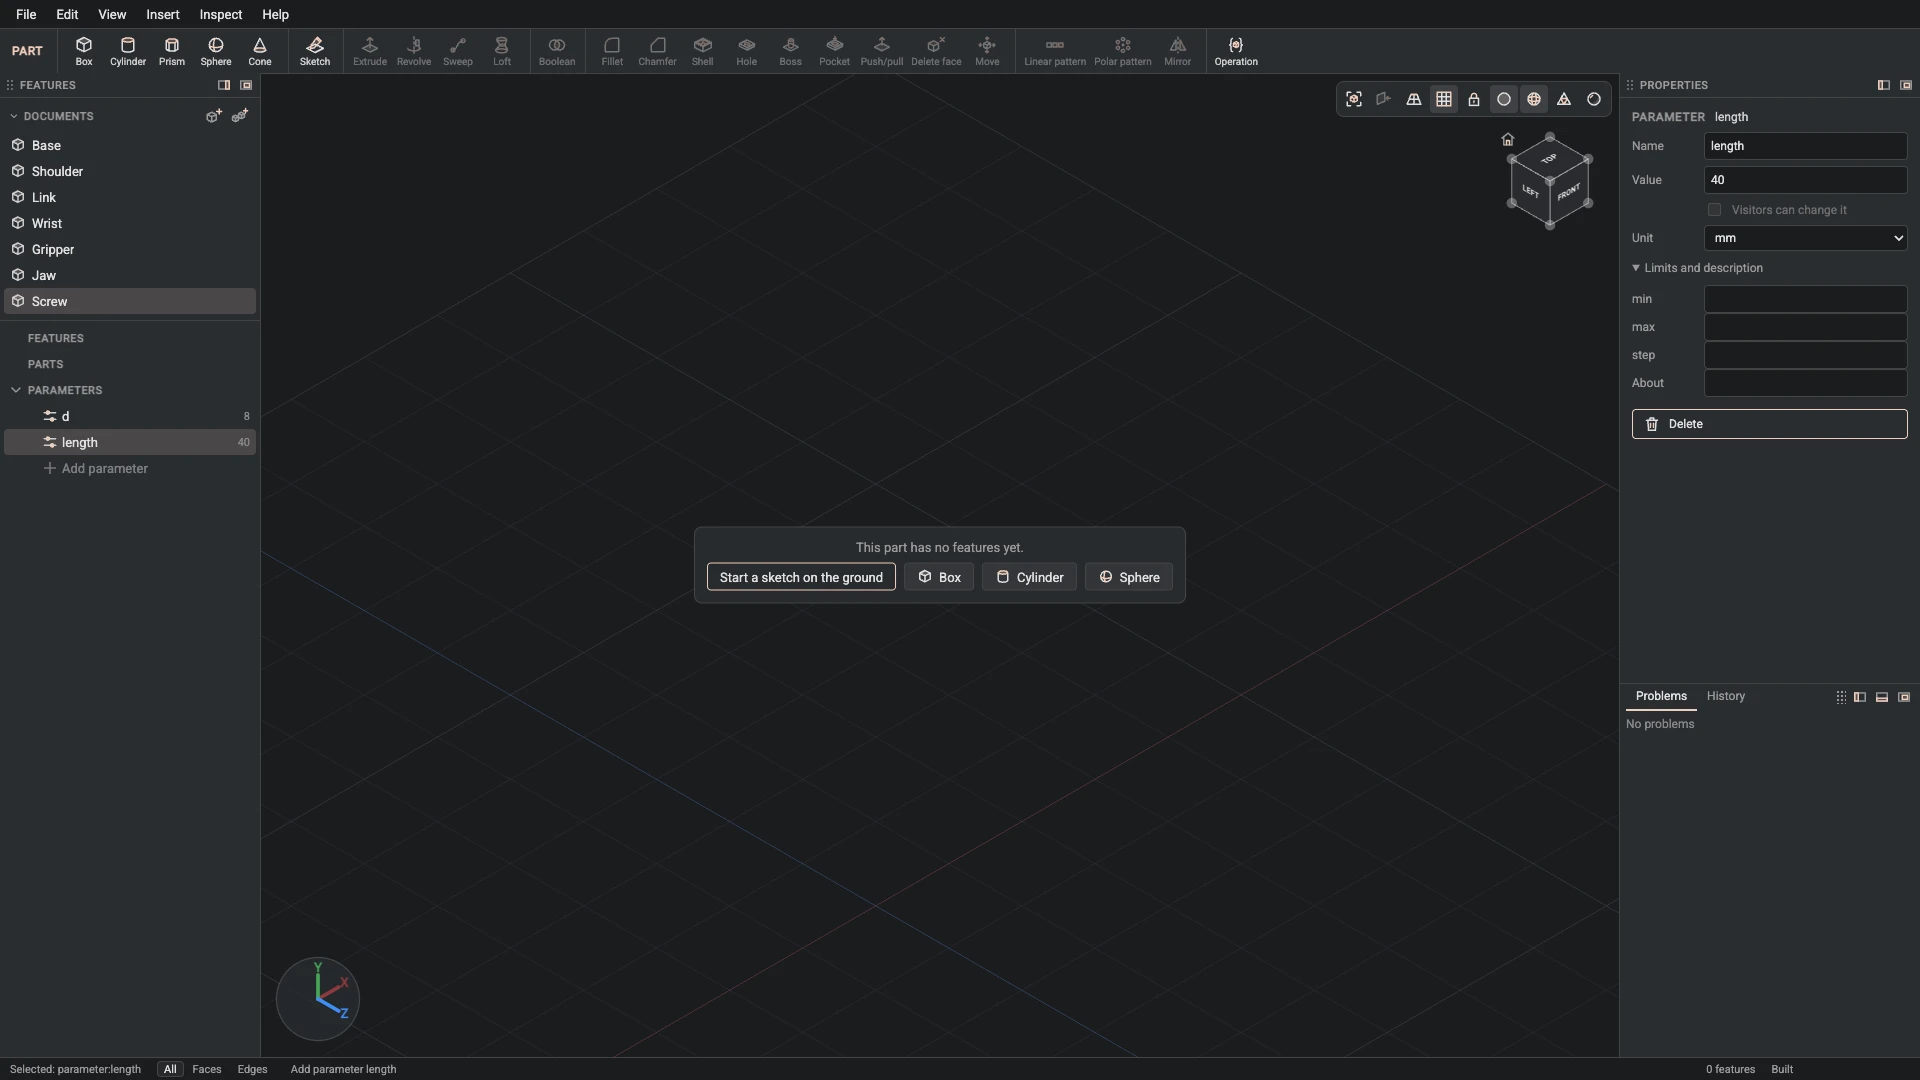Click the Extrude tool icon
This screenshot has width=1920, height=1080.
[370, 51]
